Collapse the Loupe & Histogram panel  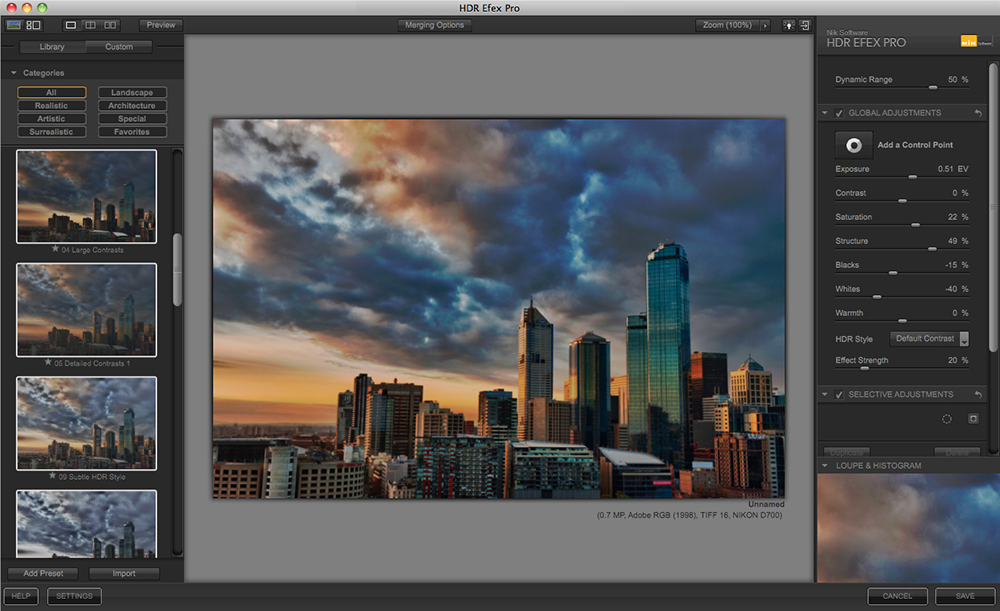coord(826,466)
